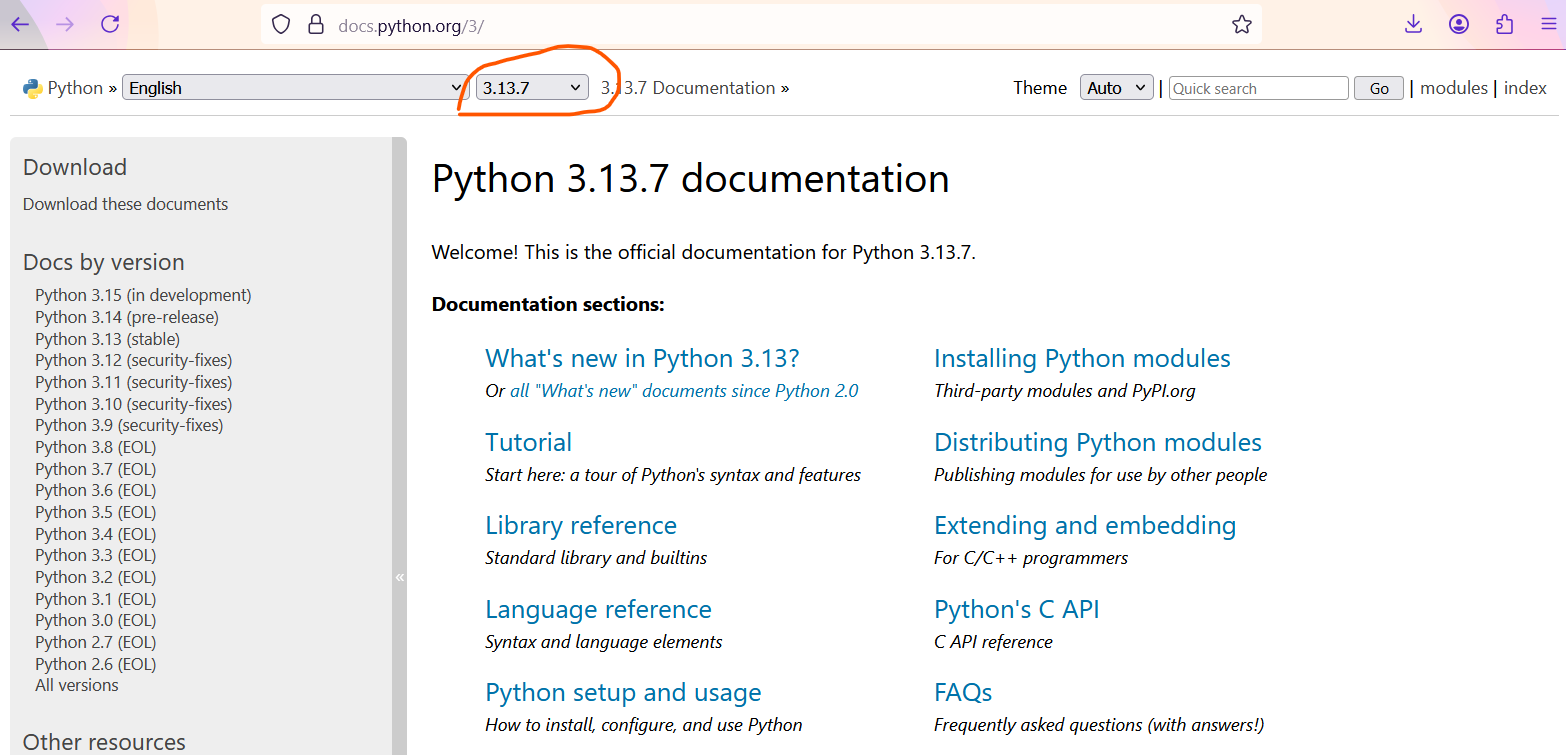Open the Tutorial section
The height and width of the screenshot is (755, 1566).
pos(528,442)
